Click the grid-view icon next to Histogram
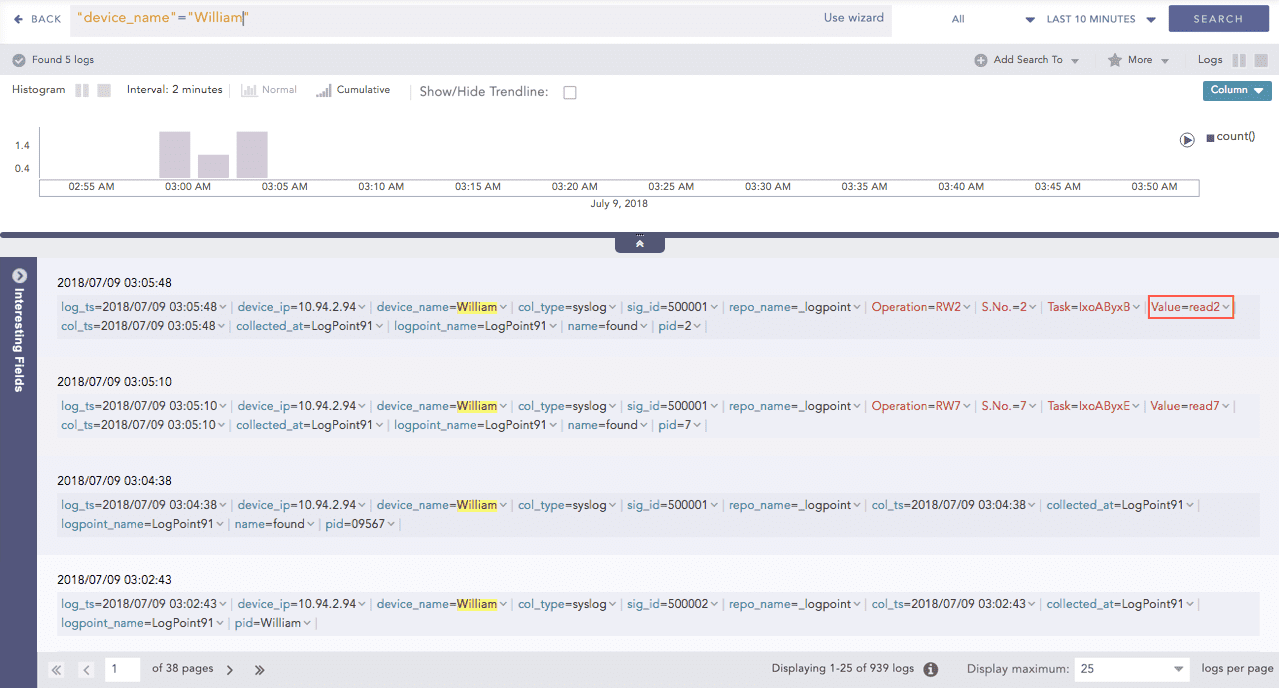The height and width of the screenshot is (688, 1279). click(x=104, y=89)
